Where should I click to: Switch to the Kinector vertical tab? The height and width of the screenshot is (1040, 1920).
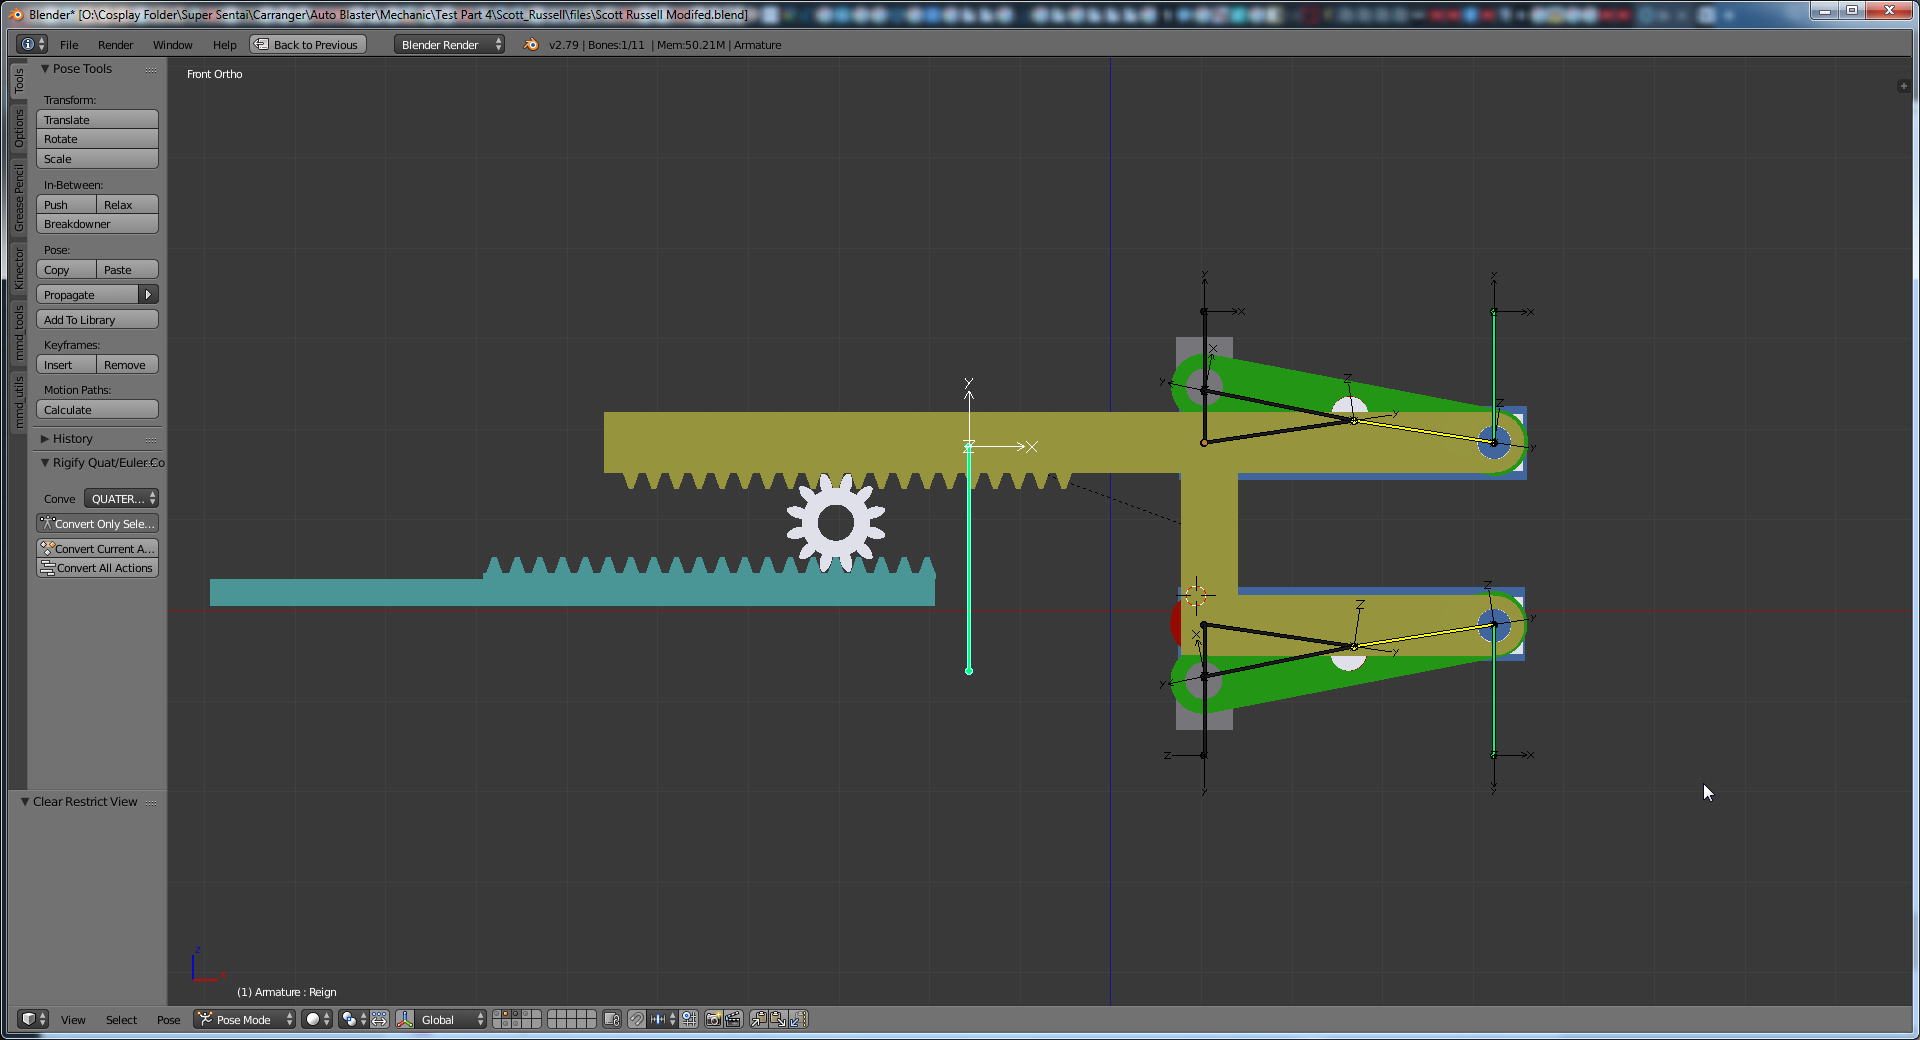(x=18, y=268)
